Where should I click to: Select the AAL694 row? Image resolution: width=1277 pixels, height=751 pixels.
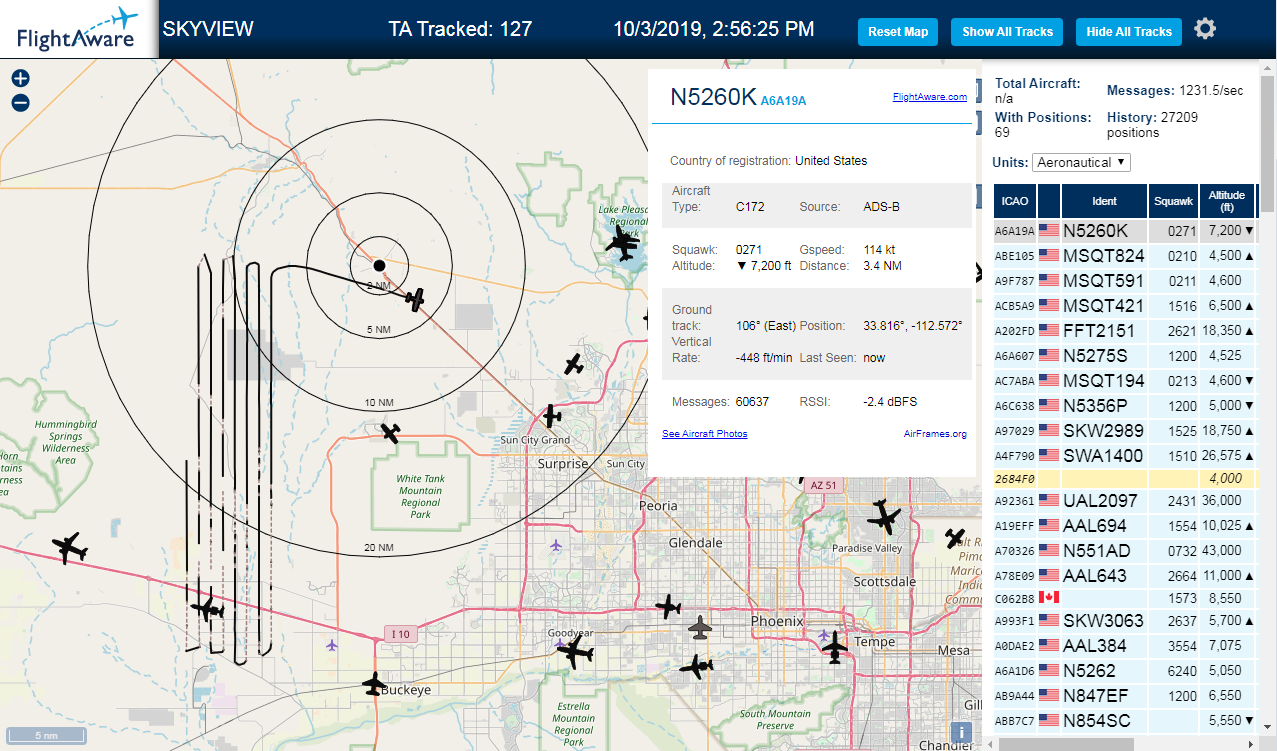[1126, 525]
